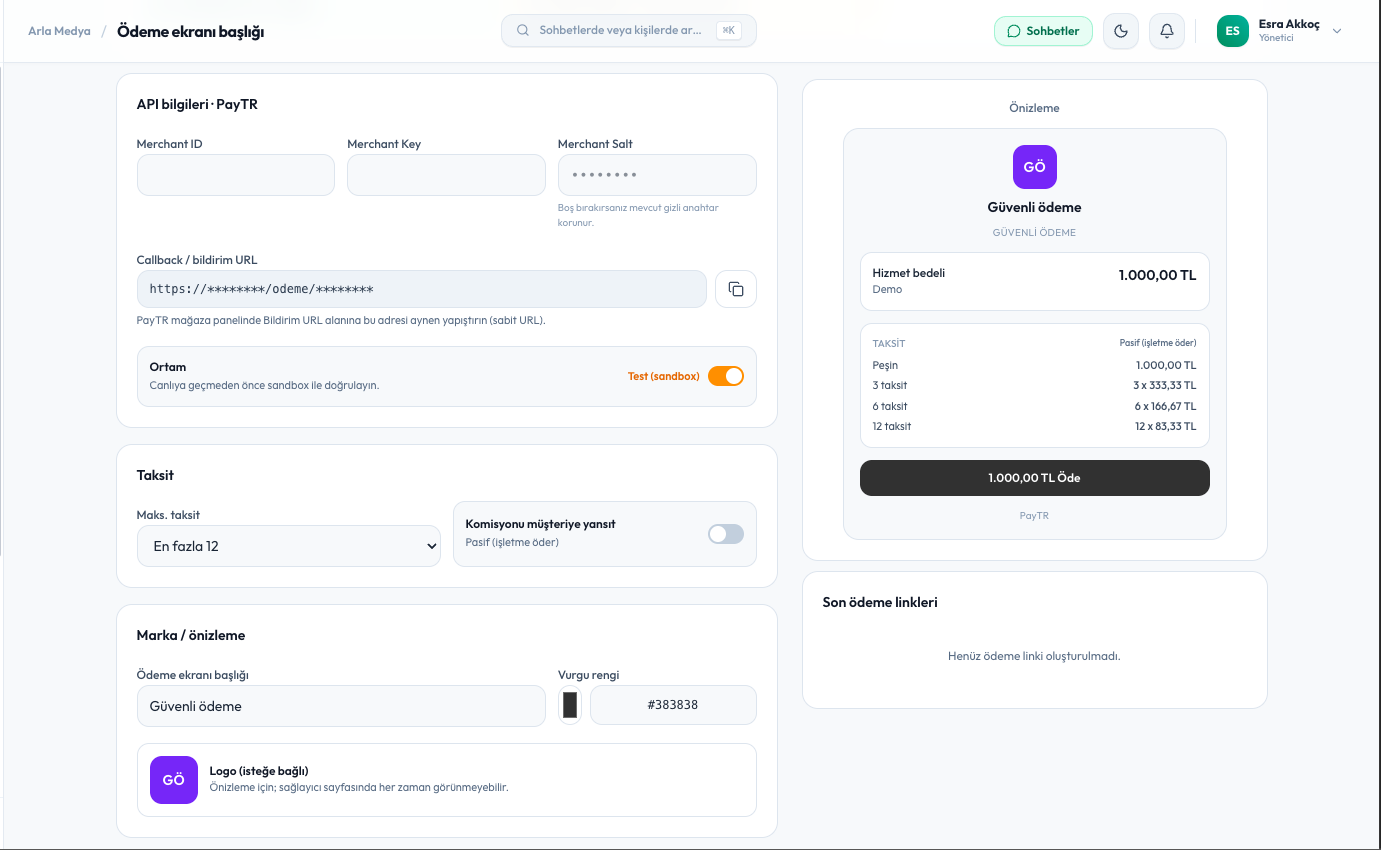Pick the Vurgu rengi color swatch

tap(570, 705)
